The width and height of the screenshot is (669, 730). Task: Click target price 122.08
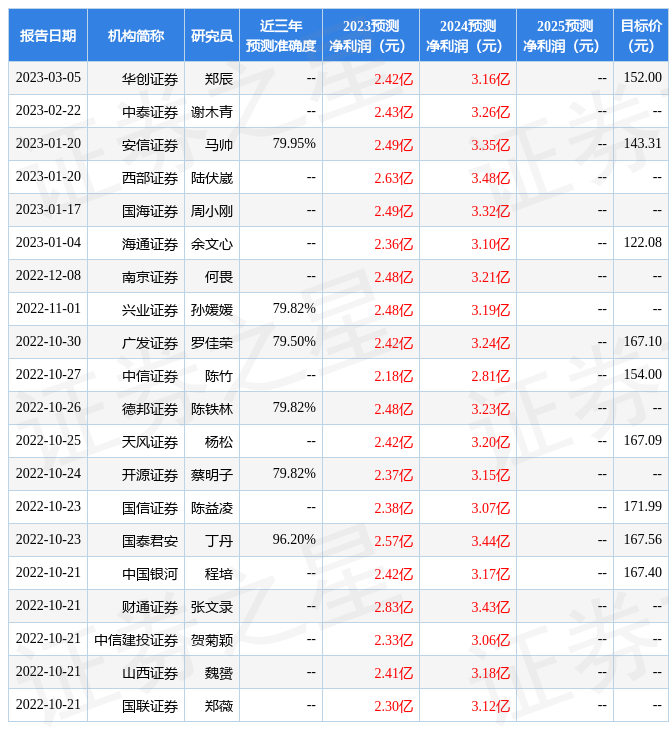tap(642, 243)
